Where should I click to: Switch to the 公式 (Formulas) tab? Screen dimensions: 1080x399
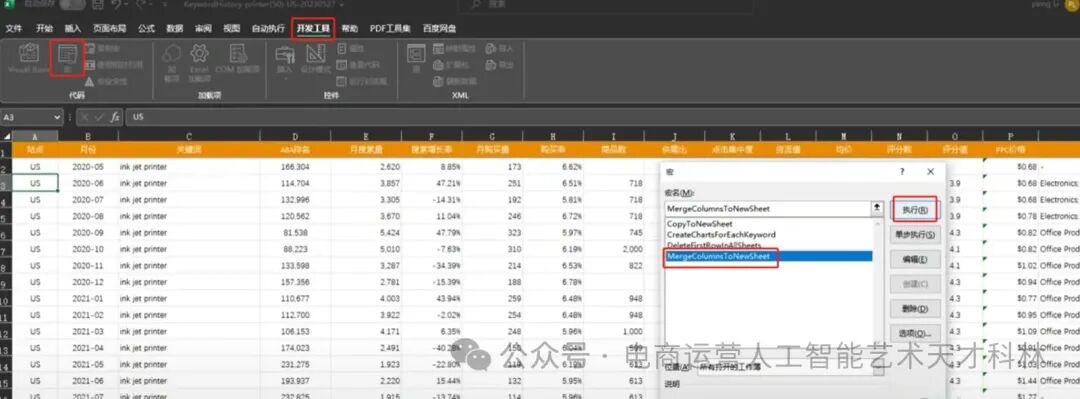[146, 29]
